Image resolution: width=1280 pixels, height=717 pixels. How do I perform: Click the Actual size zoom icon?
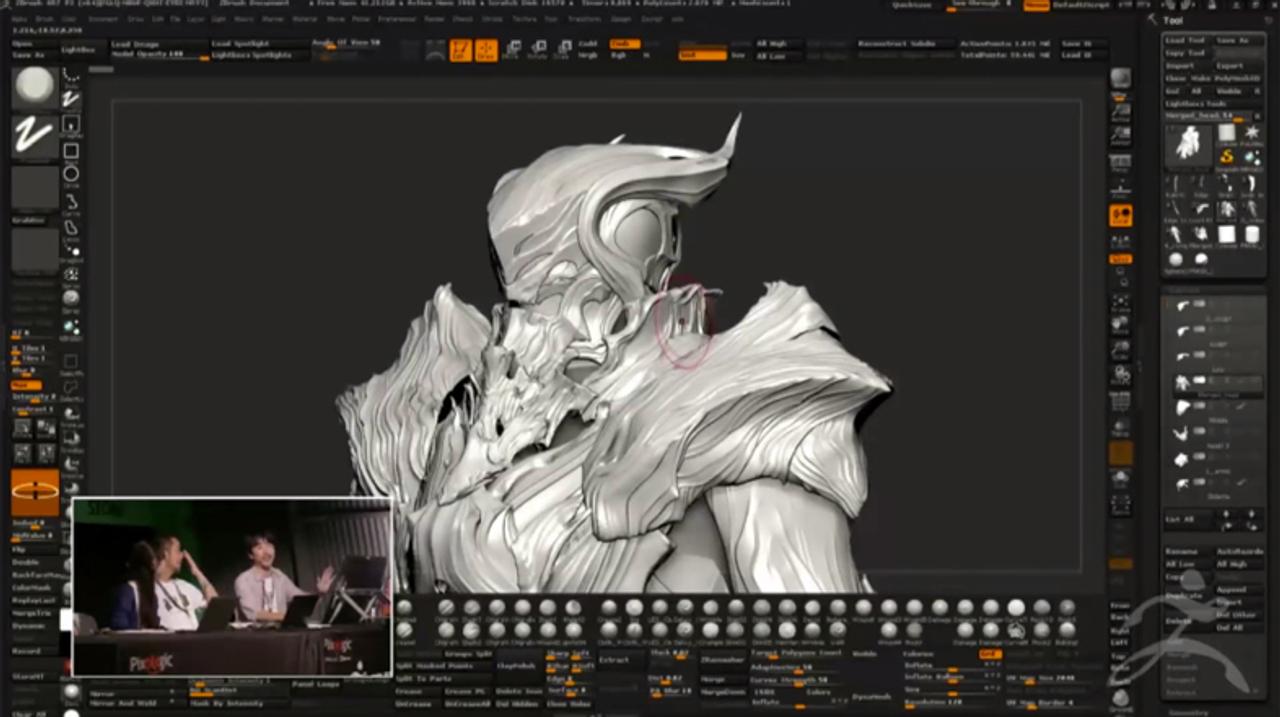[1121, 111]
